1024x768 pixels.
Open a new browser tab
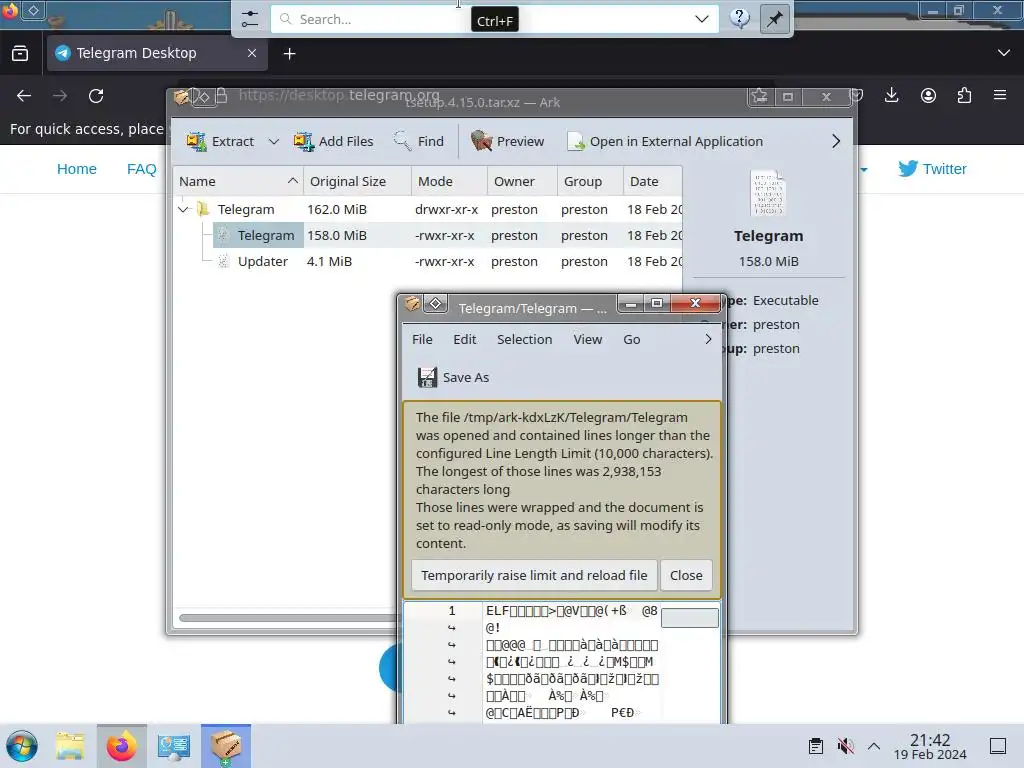coord(289,54)
